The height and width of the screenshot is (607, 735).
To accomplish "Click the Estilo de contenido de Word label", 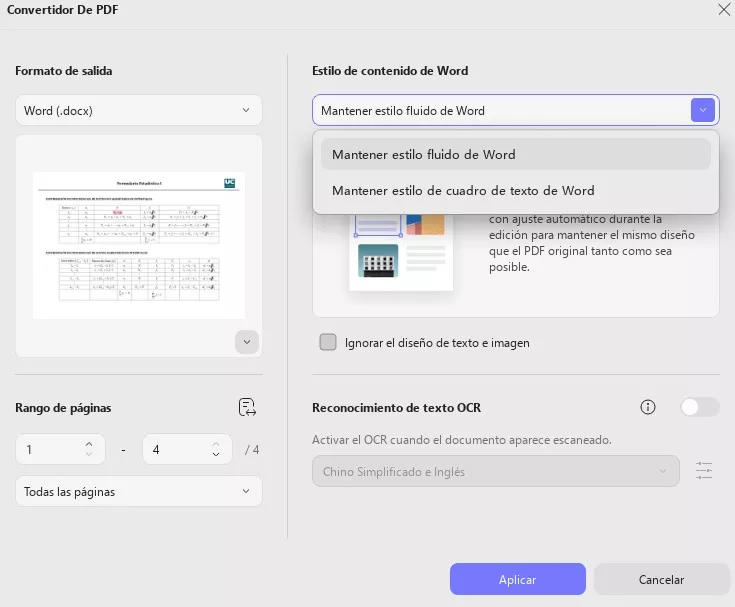I will click(390, 71).
